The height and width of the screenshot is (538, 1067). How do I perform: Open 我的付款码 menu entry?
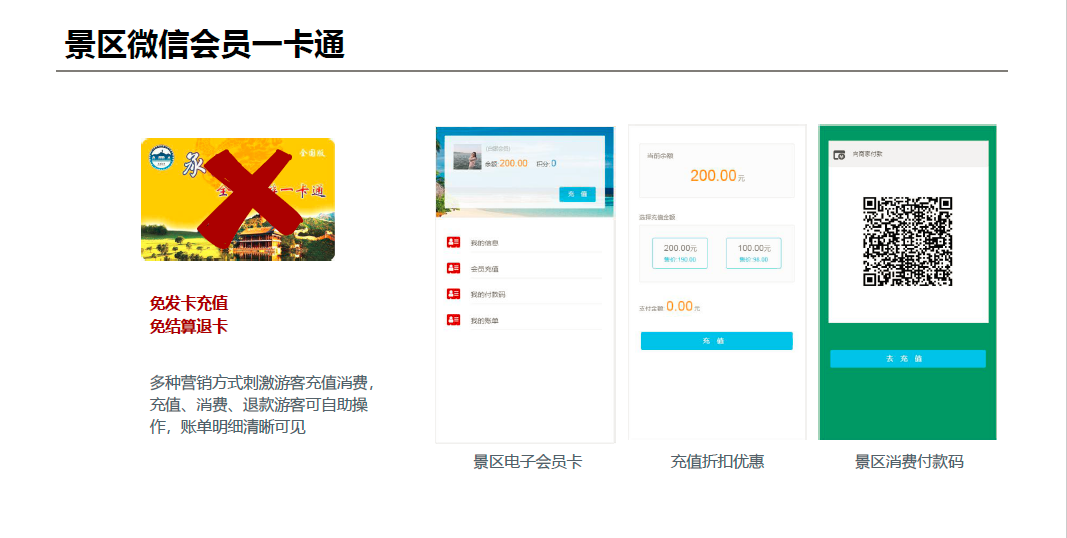487,295
